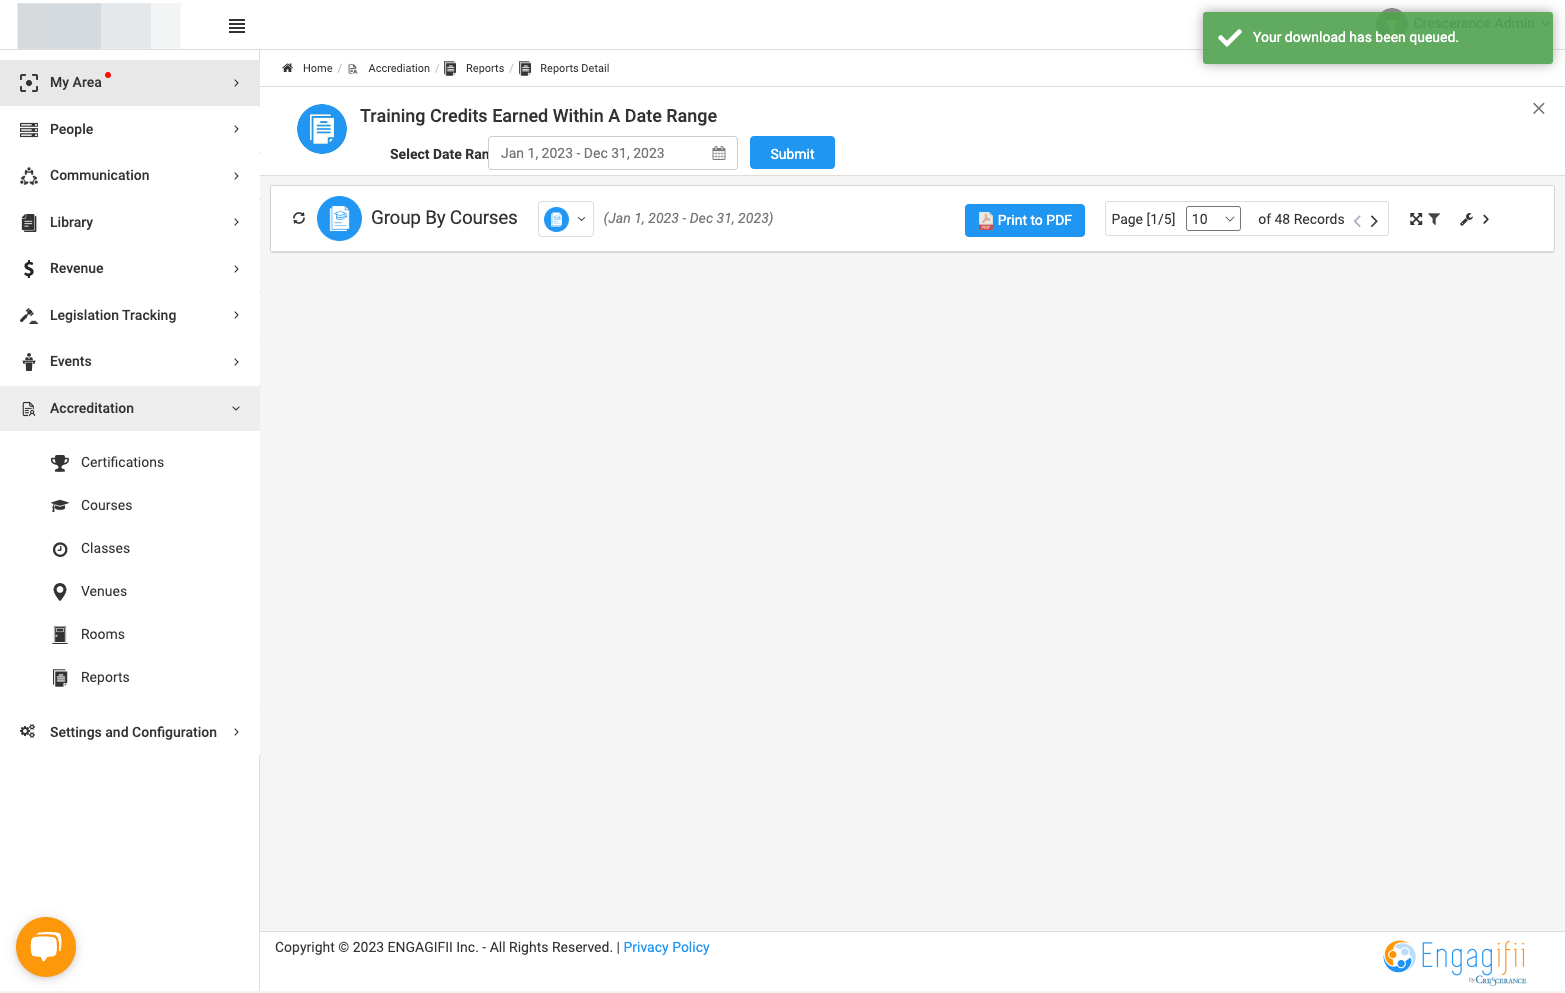Click Print to PDF button
This screenshot has width=1565, height=993.
(1025, 220)
